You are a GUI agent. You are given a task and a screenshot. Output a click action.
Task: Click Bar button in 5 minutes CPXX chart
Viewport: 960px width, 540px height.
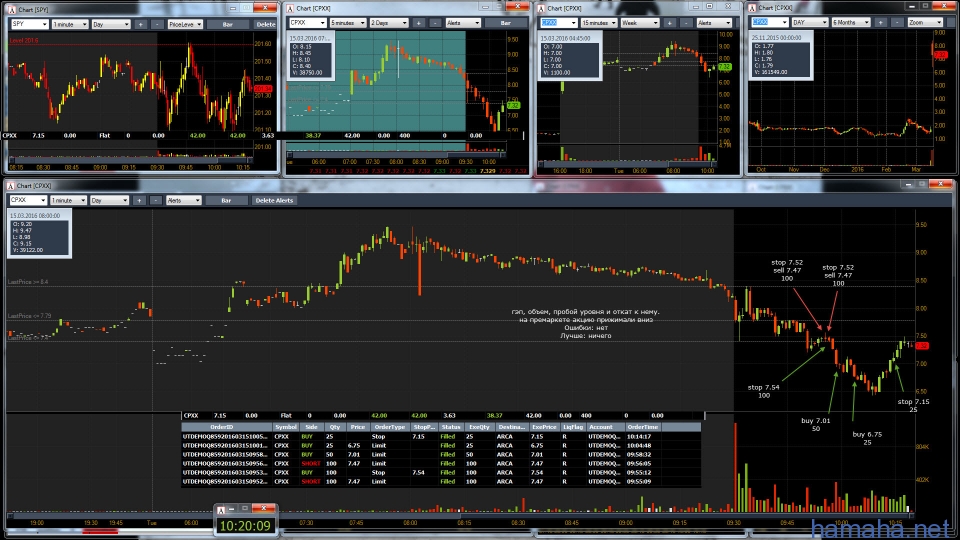point(506,23)
